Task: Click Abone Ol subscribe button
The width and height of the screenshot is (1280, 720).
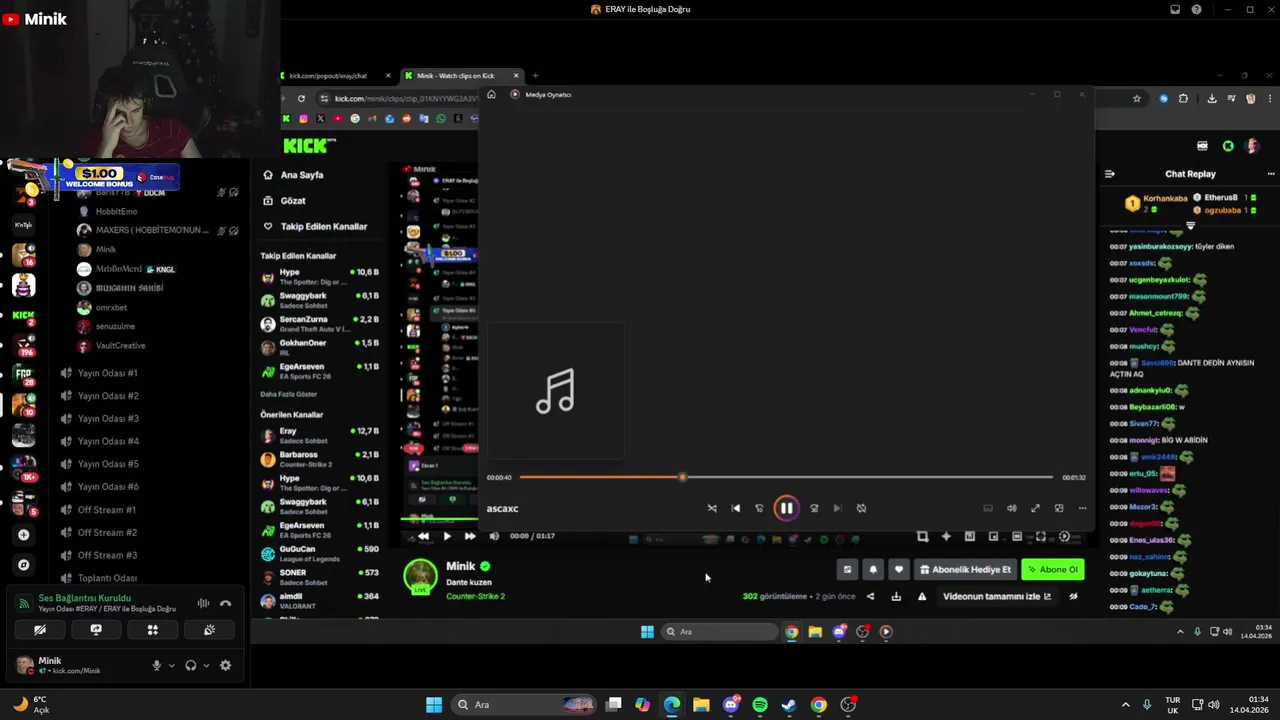Action: [x=1053, y=569]
